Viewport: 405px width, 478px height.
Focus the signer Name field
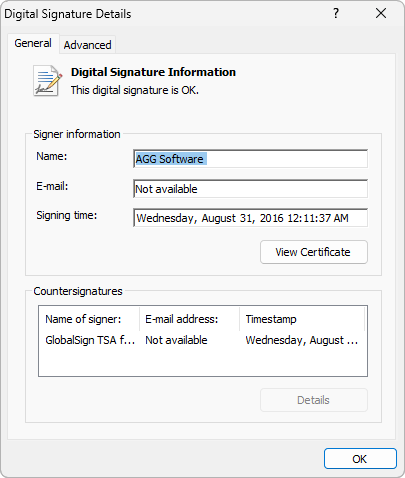(x=250, y=159)
